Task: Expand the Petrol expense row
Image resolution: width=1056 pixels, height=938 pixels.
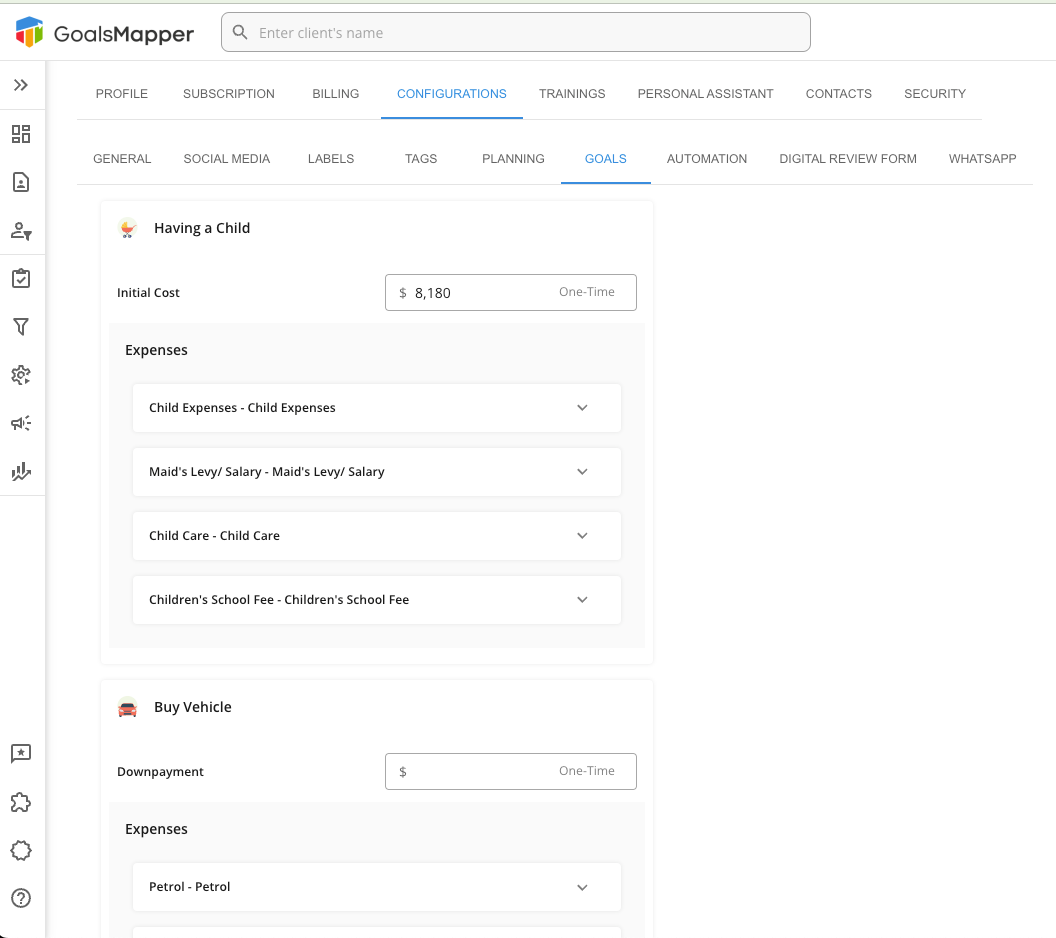Action: tap(582, 887)
